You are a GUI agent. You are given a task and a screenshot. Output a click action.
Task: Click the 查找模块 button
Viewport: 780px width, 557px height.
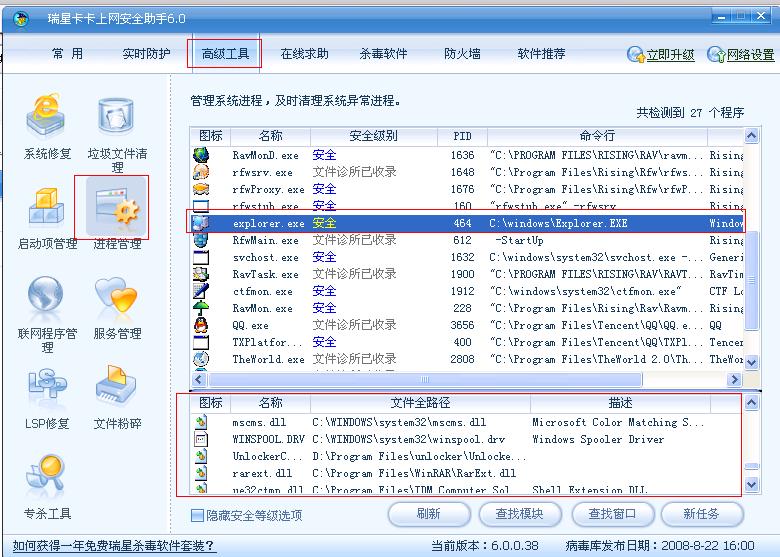pos(520,514)
